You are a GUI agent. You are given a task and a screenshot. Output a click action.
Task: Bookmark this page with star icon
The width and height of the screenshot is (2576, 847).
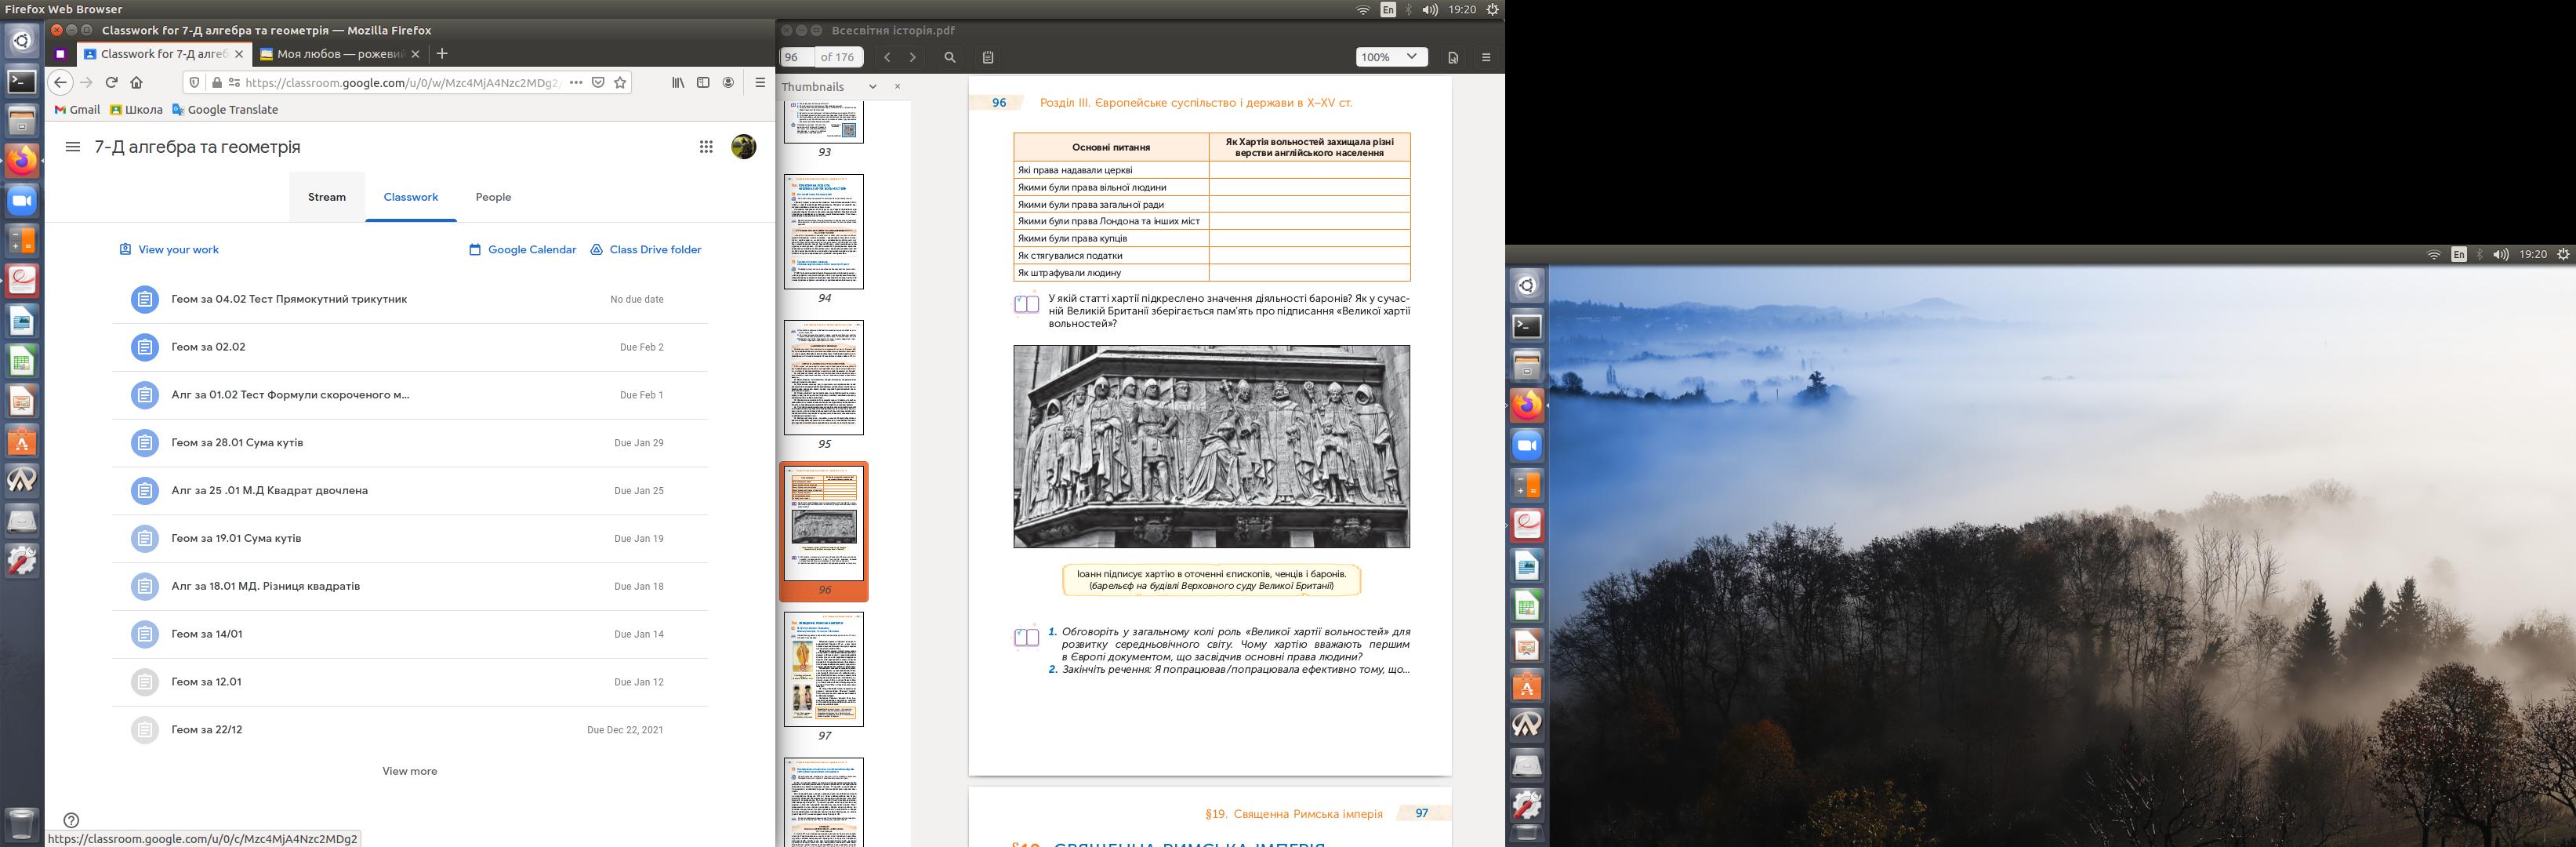[x=620, y=83]
